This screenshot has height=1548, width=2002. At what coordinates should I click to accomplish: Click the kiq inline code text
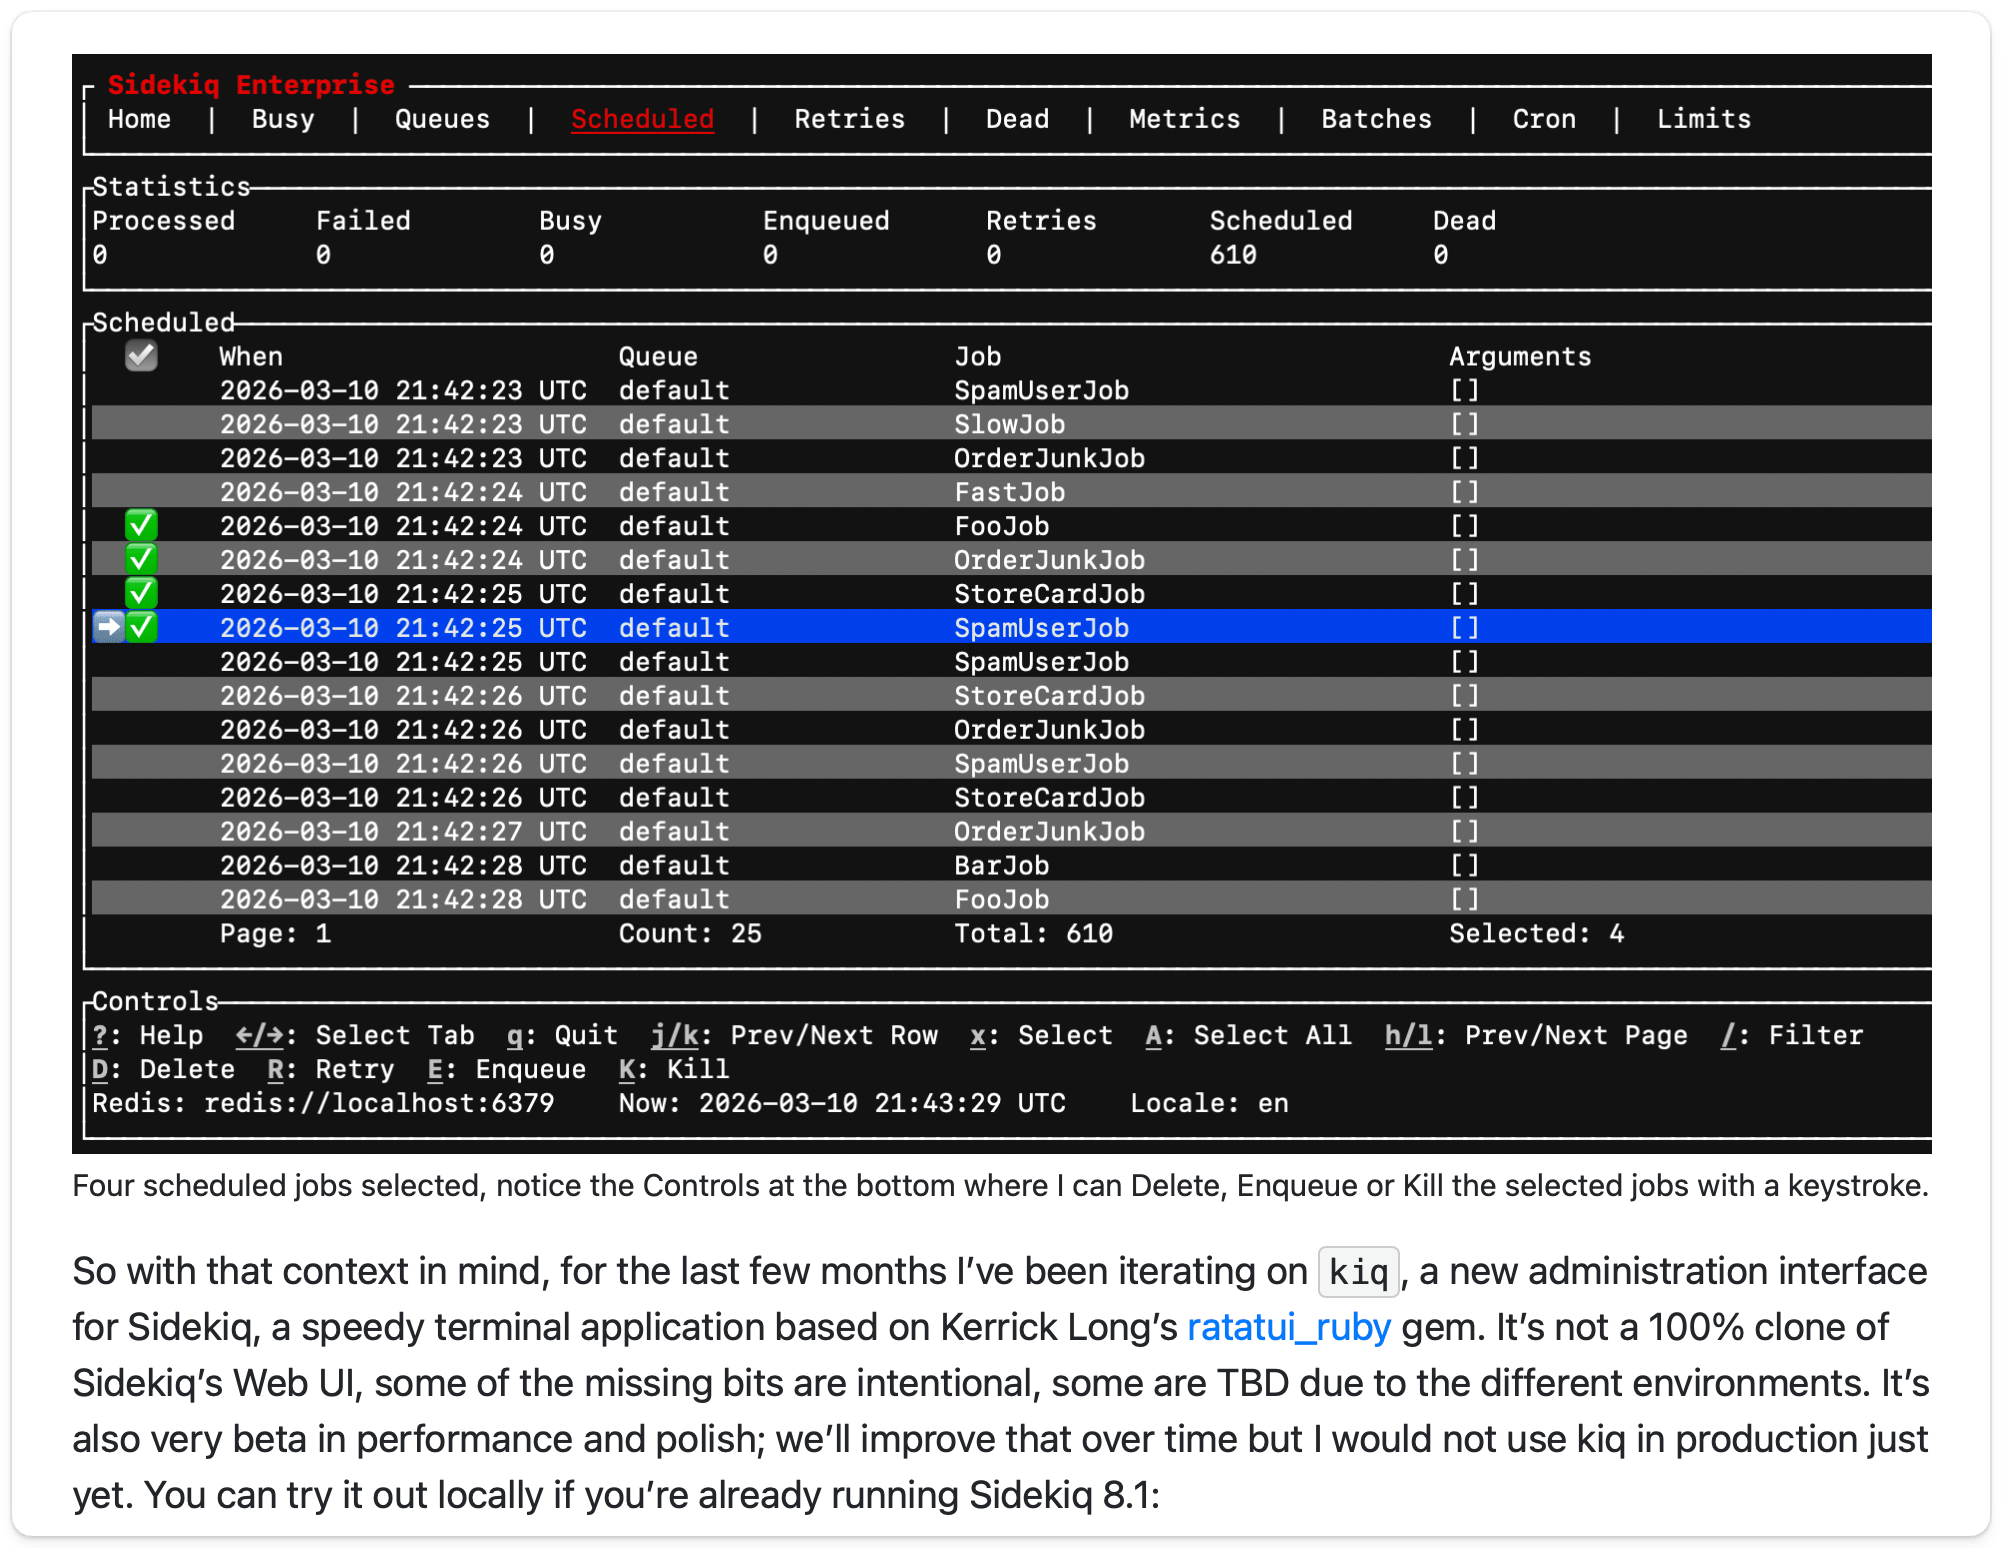click(x=1358, y=1272)
